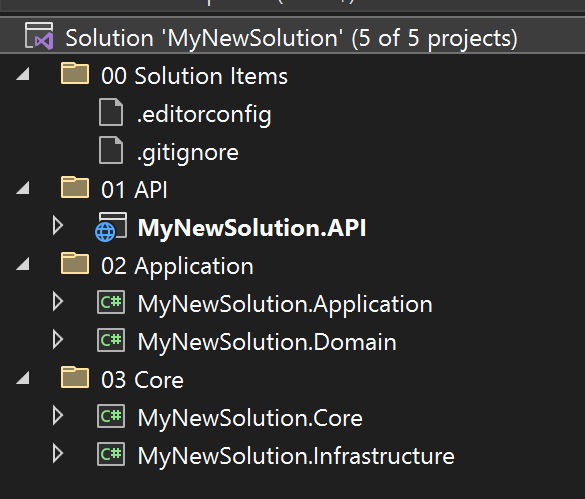Collapse the 00 Solution Items folder

[x=23, y=74]
